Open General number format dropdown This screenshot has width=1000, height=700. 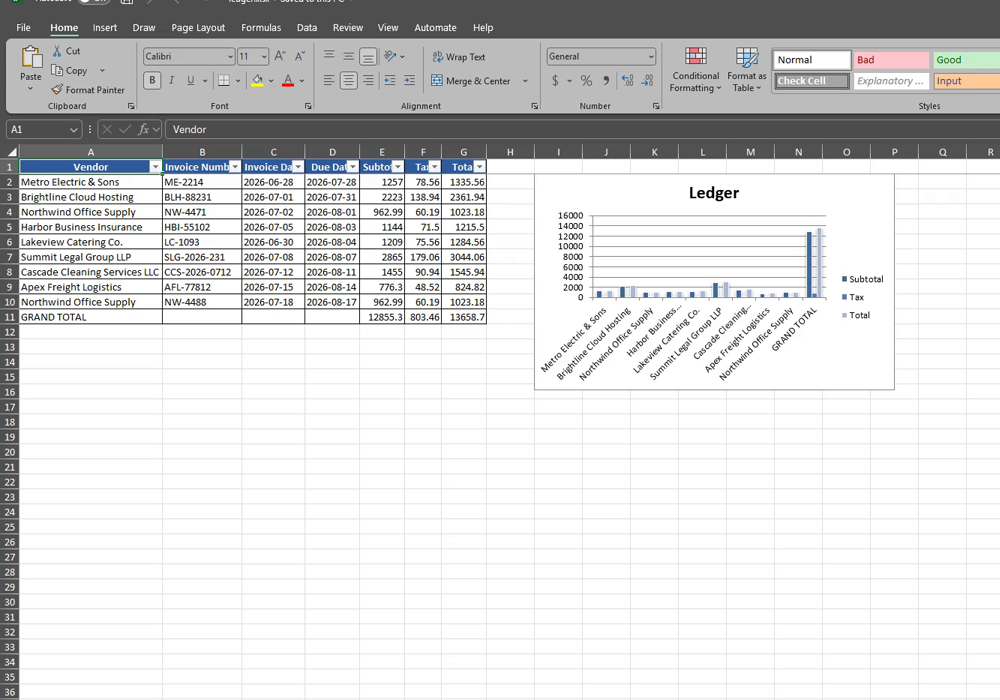pyautogui.click(x=651, y=57)
